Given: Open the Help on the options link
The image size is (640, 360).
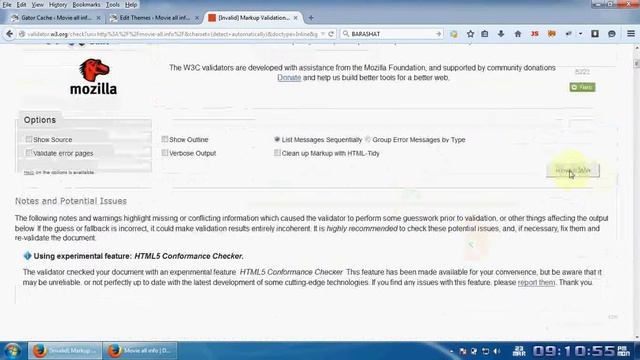Looking at the screenshot, I should pos(29,173).
